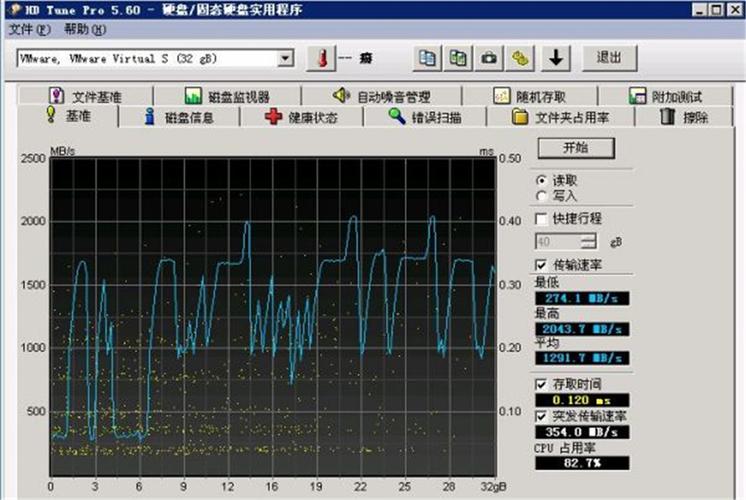Open the 磁盘信息 tab
Image resolution: width=746 pixels, height=500 pixels.
click(x=179, y=117)
